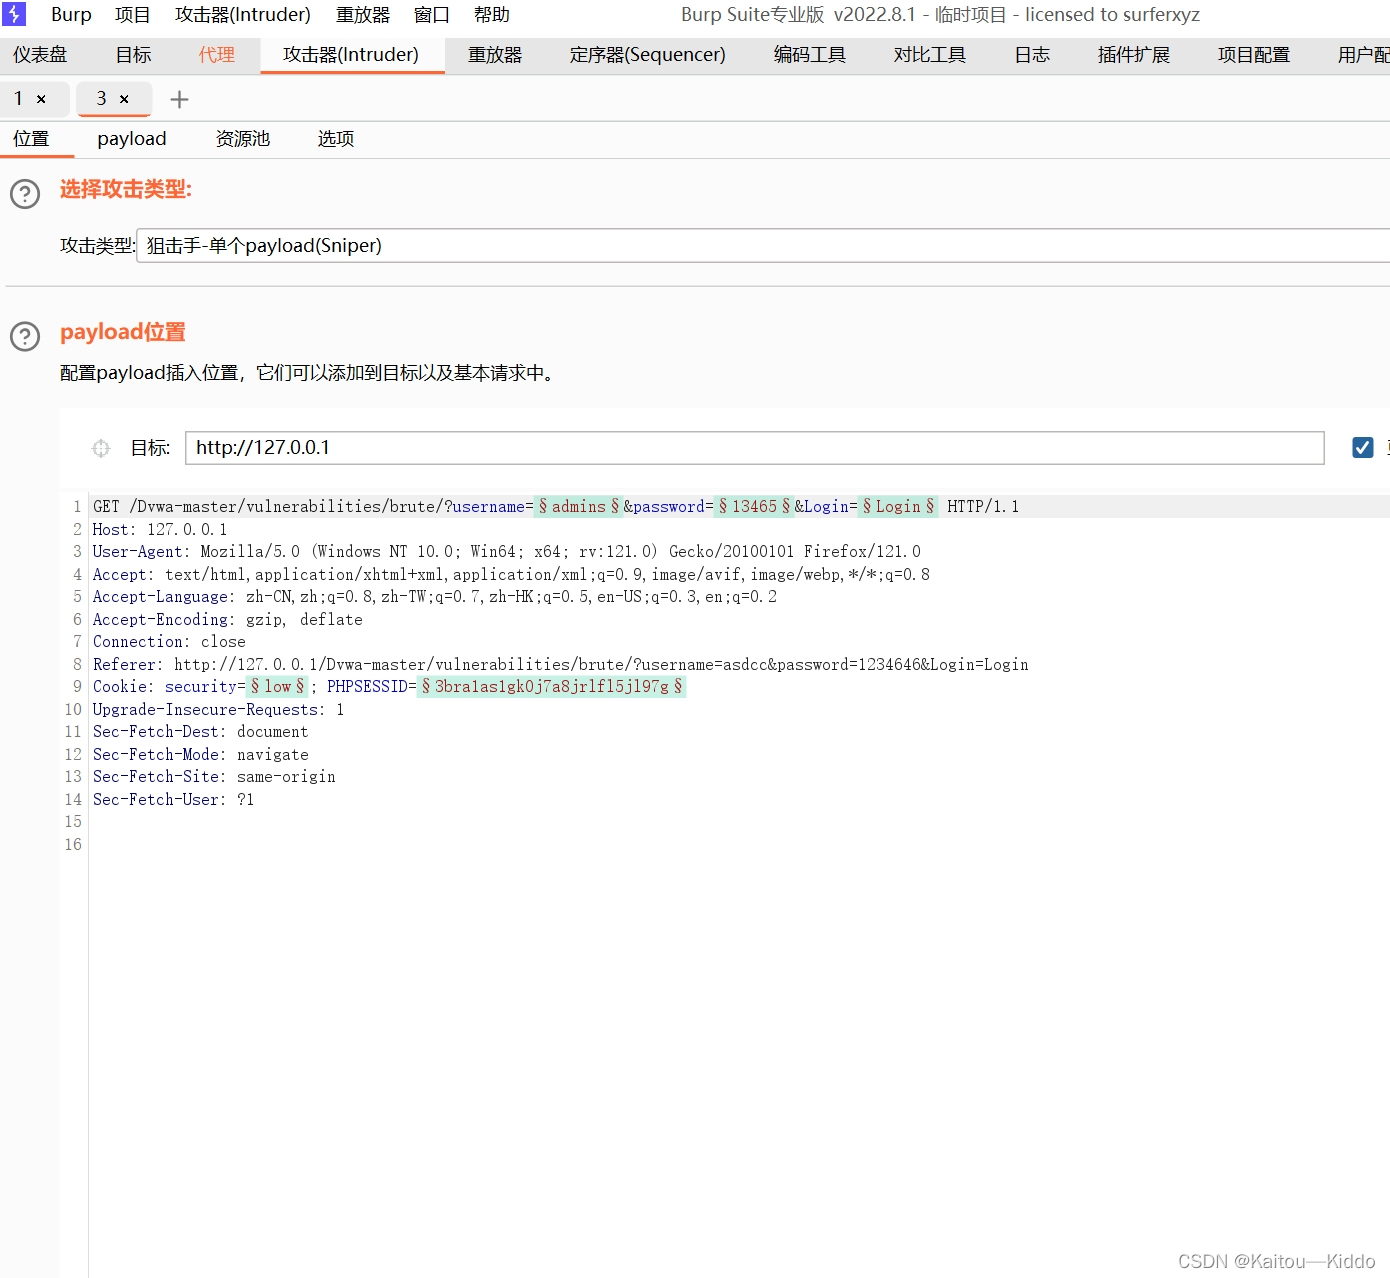Click the Referer header line
This screenshot has width=1390, height=1278.
[x=560, y=665]
